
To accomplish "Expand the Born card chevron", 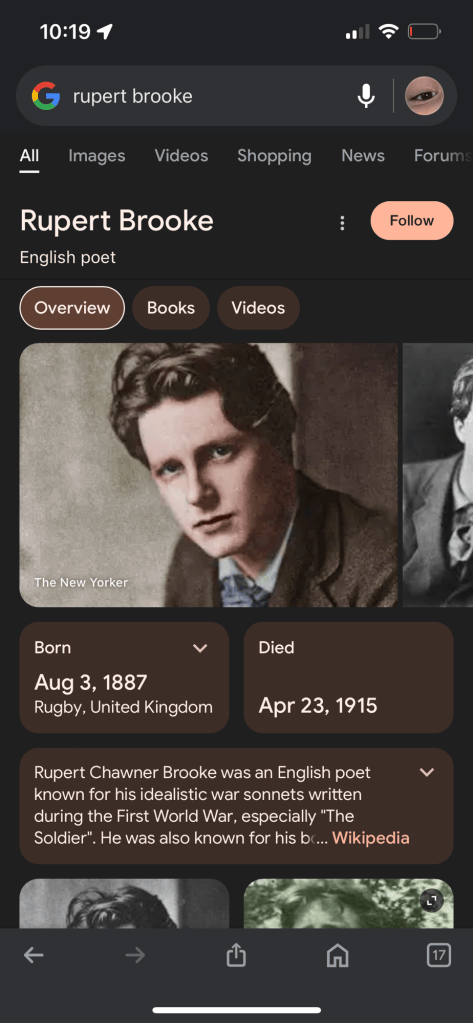I will pos(200,649).
